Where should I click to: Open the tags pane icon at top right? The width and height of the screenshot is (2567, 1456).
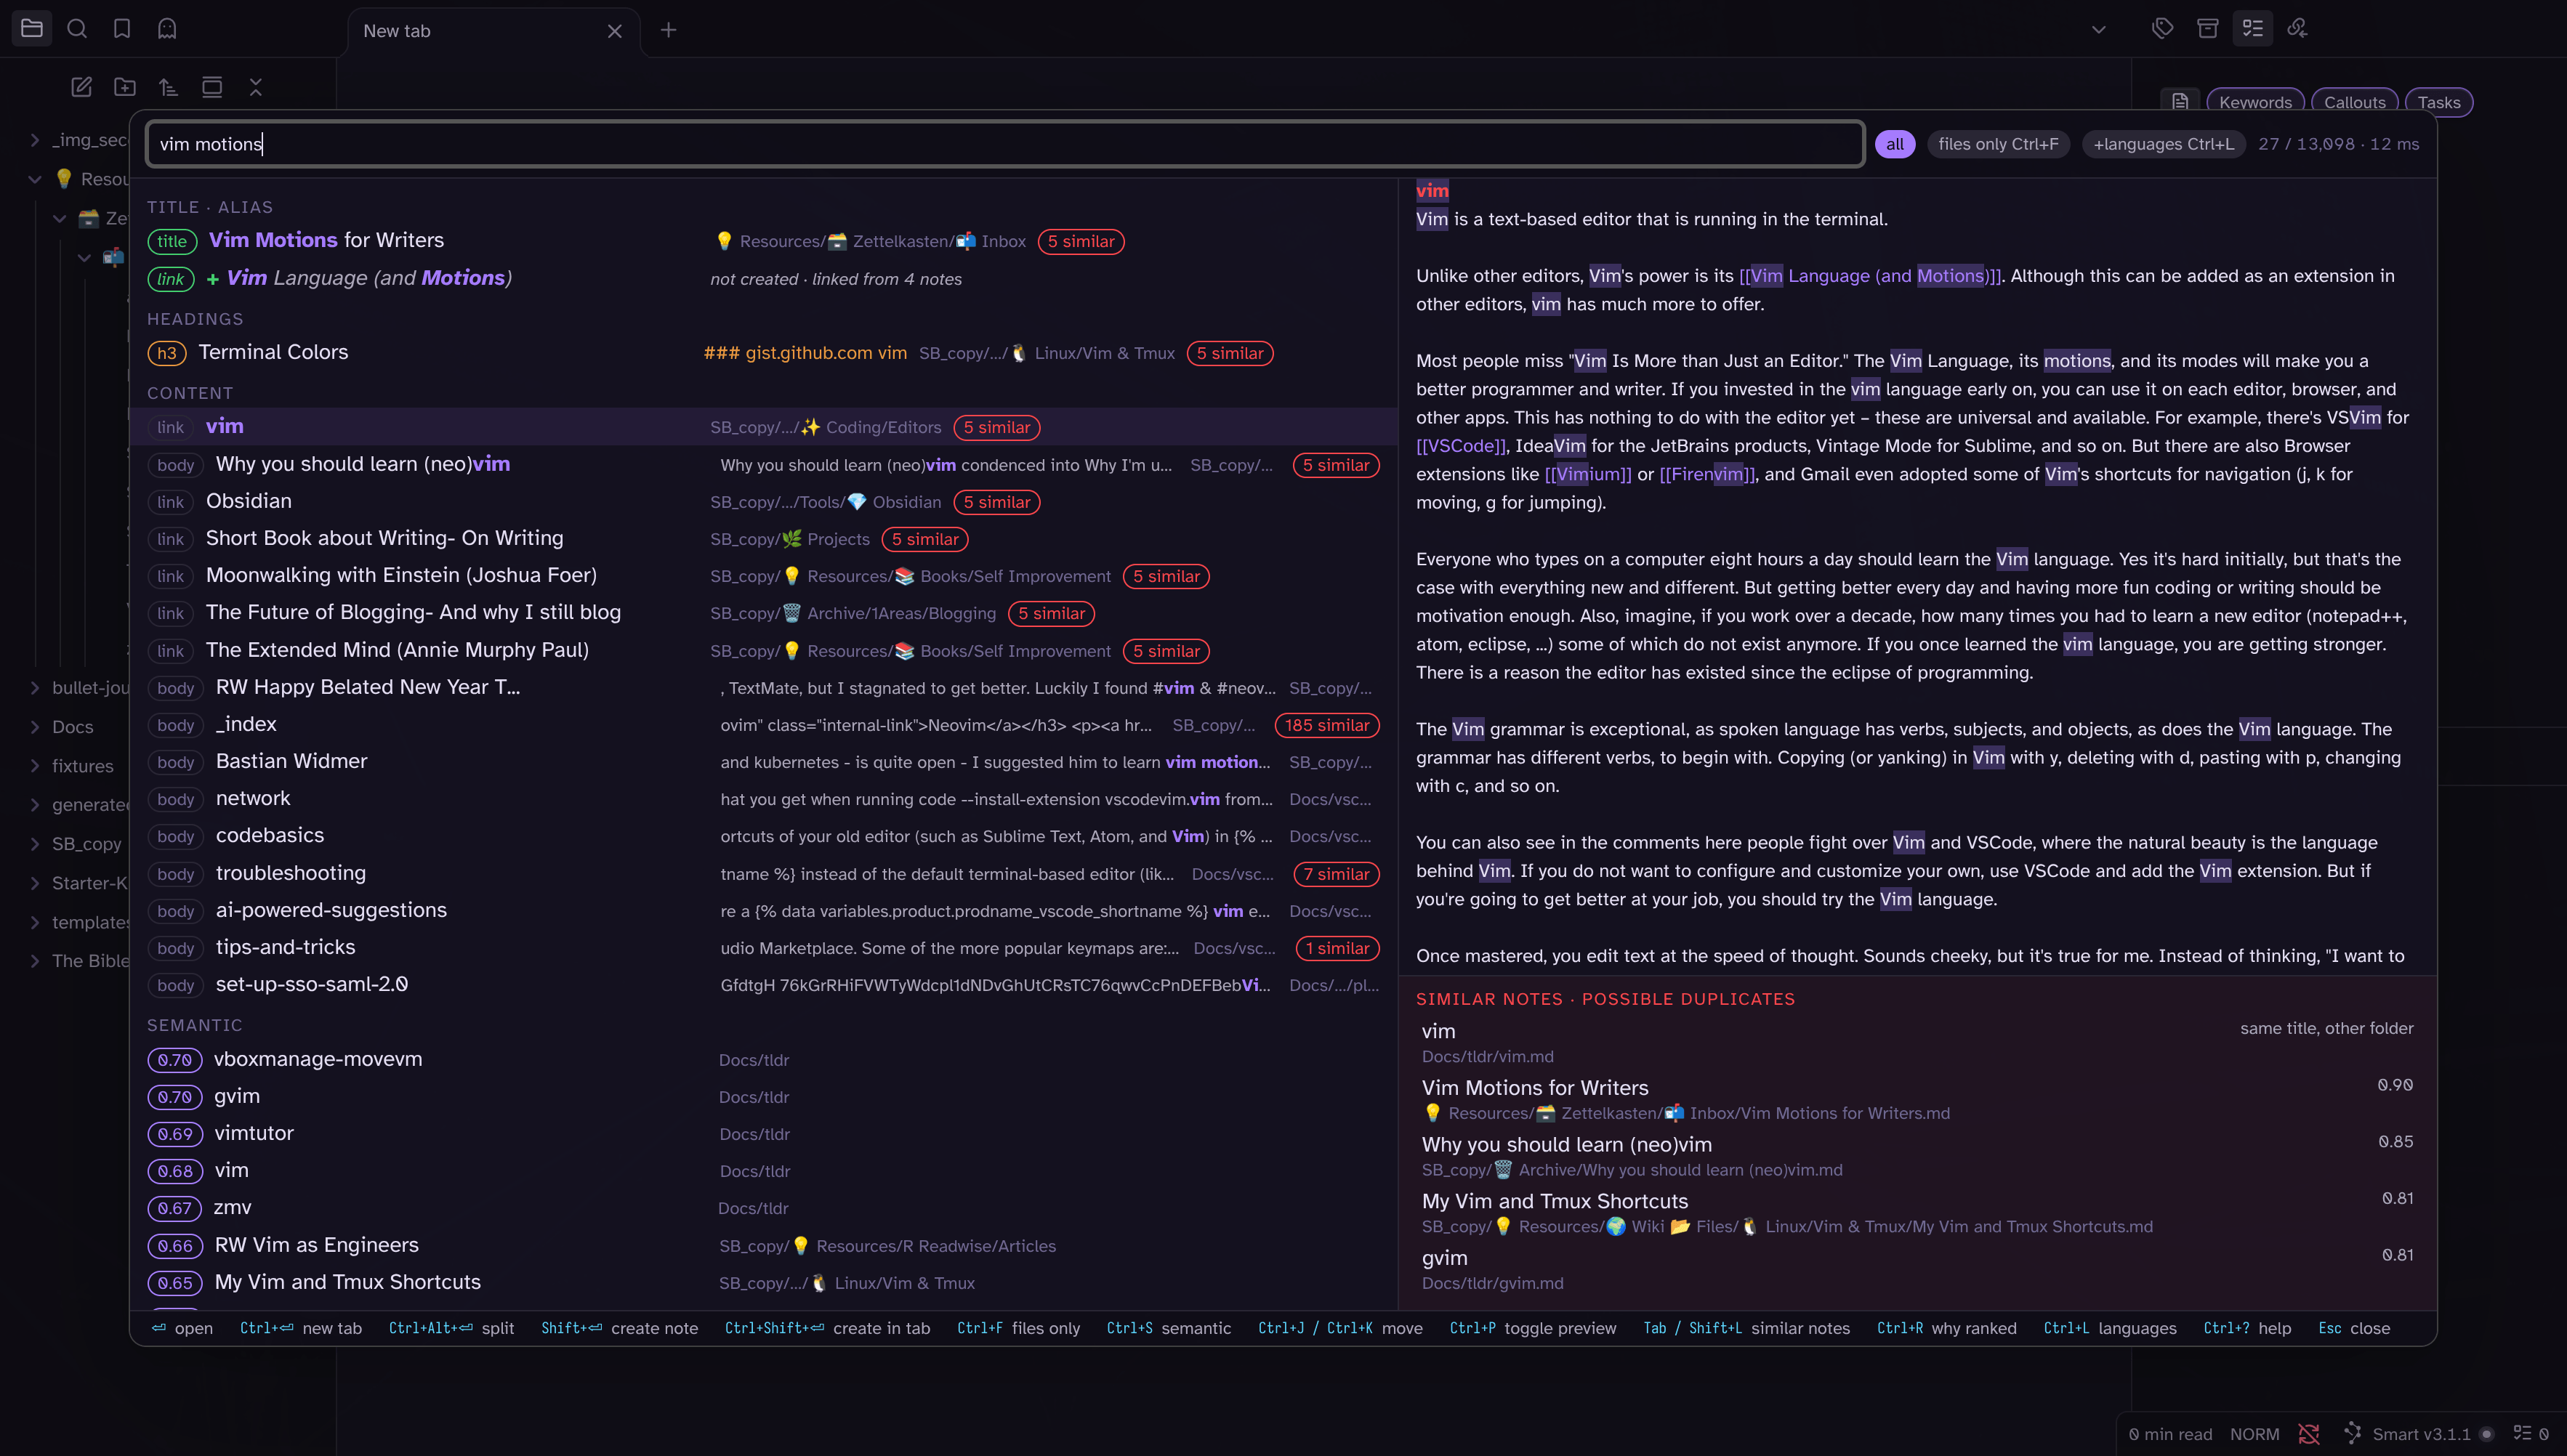(2162, 28)
